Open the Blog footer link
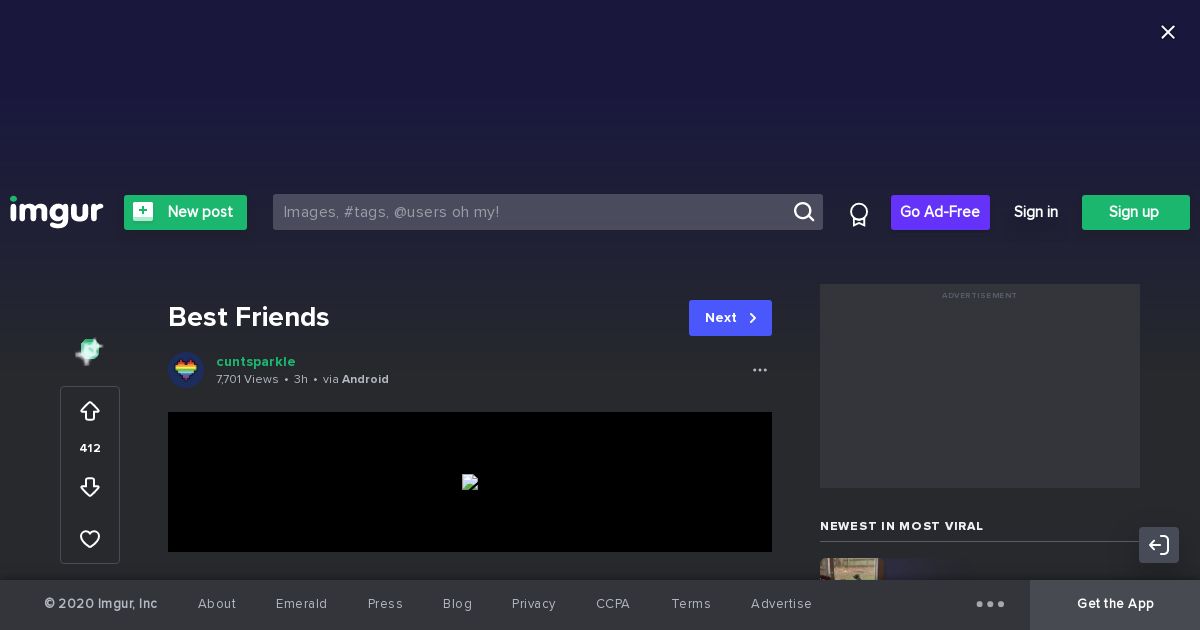Viewport: 1200px width, 630px height. [457, 604]
